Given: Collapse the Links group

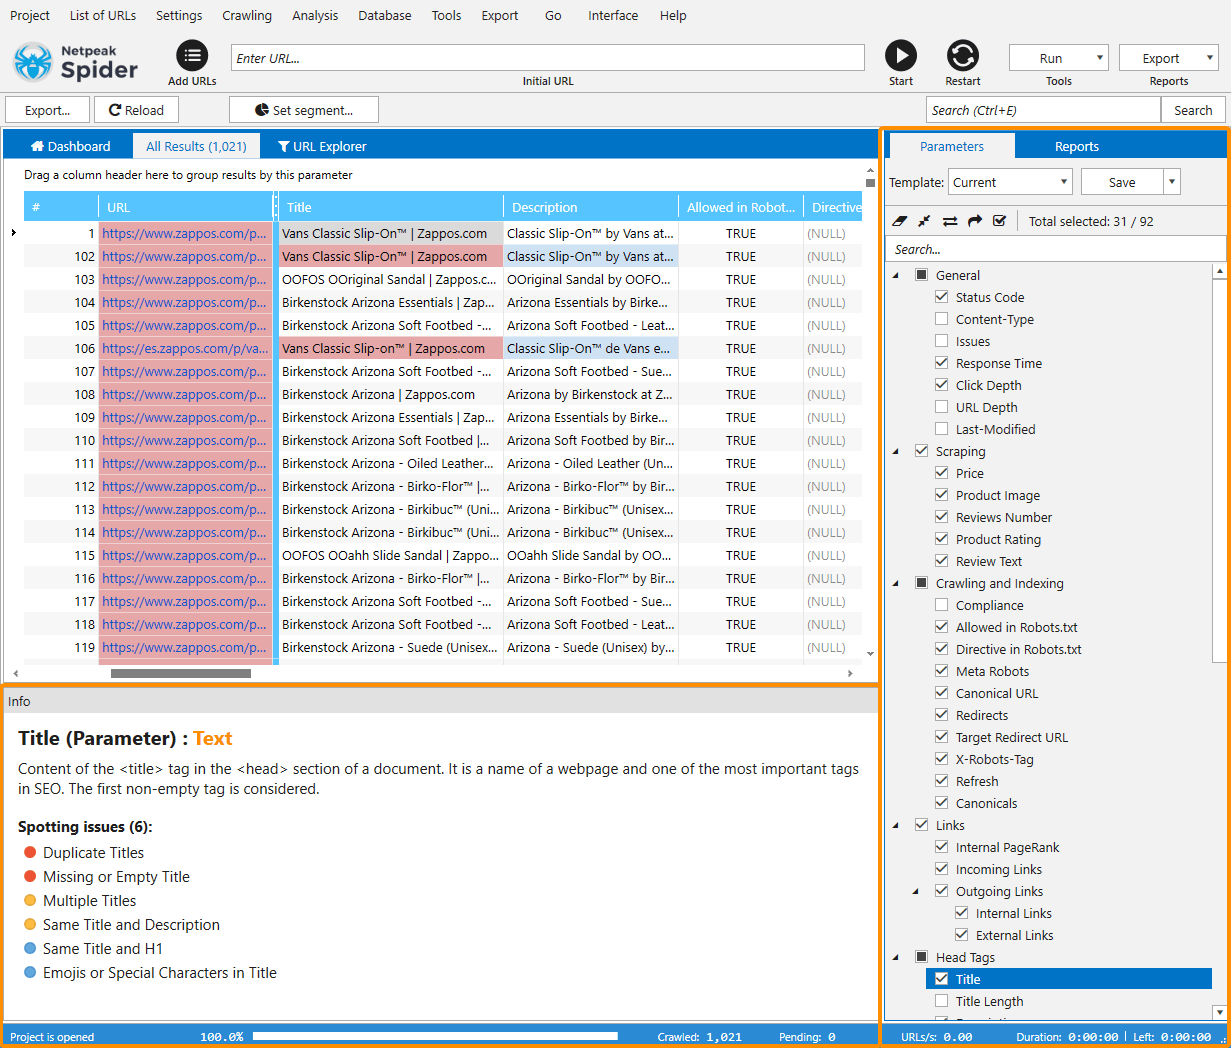Looking at the screenshot, I should pyautogui.click(x=896, y=825).
